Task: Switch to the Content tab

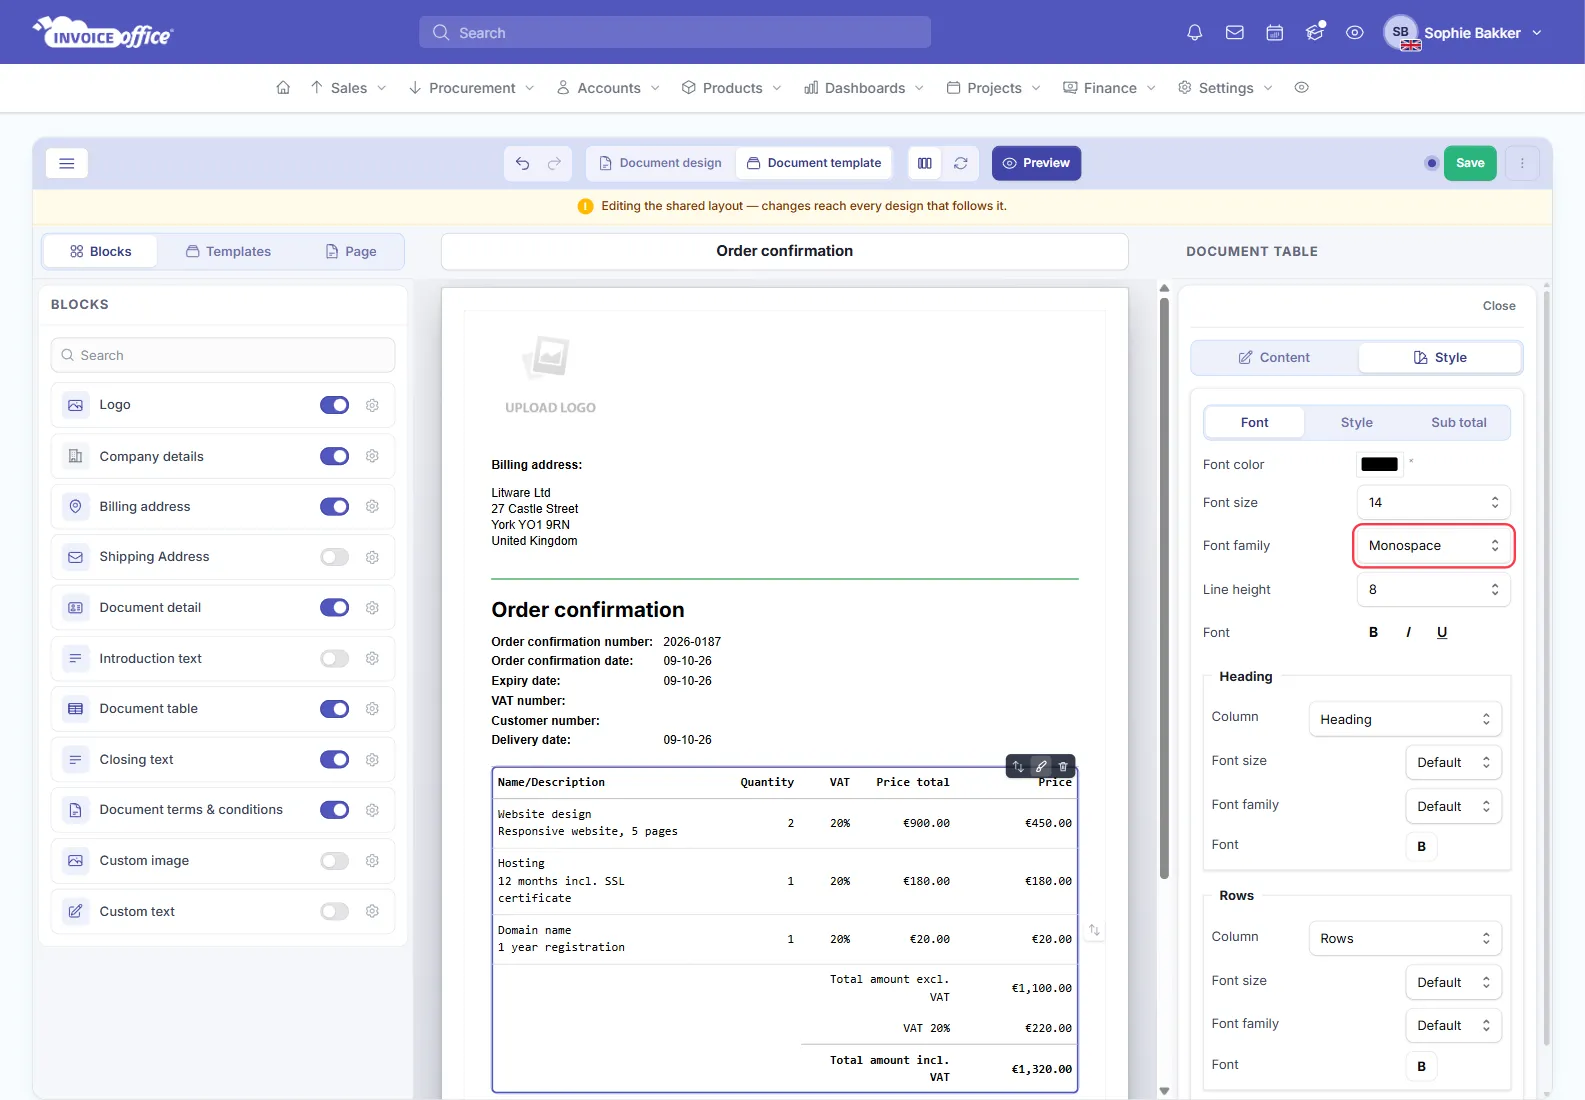Action: tap(1274, 357)
